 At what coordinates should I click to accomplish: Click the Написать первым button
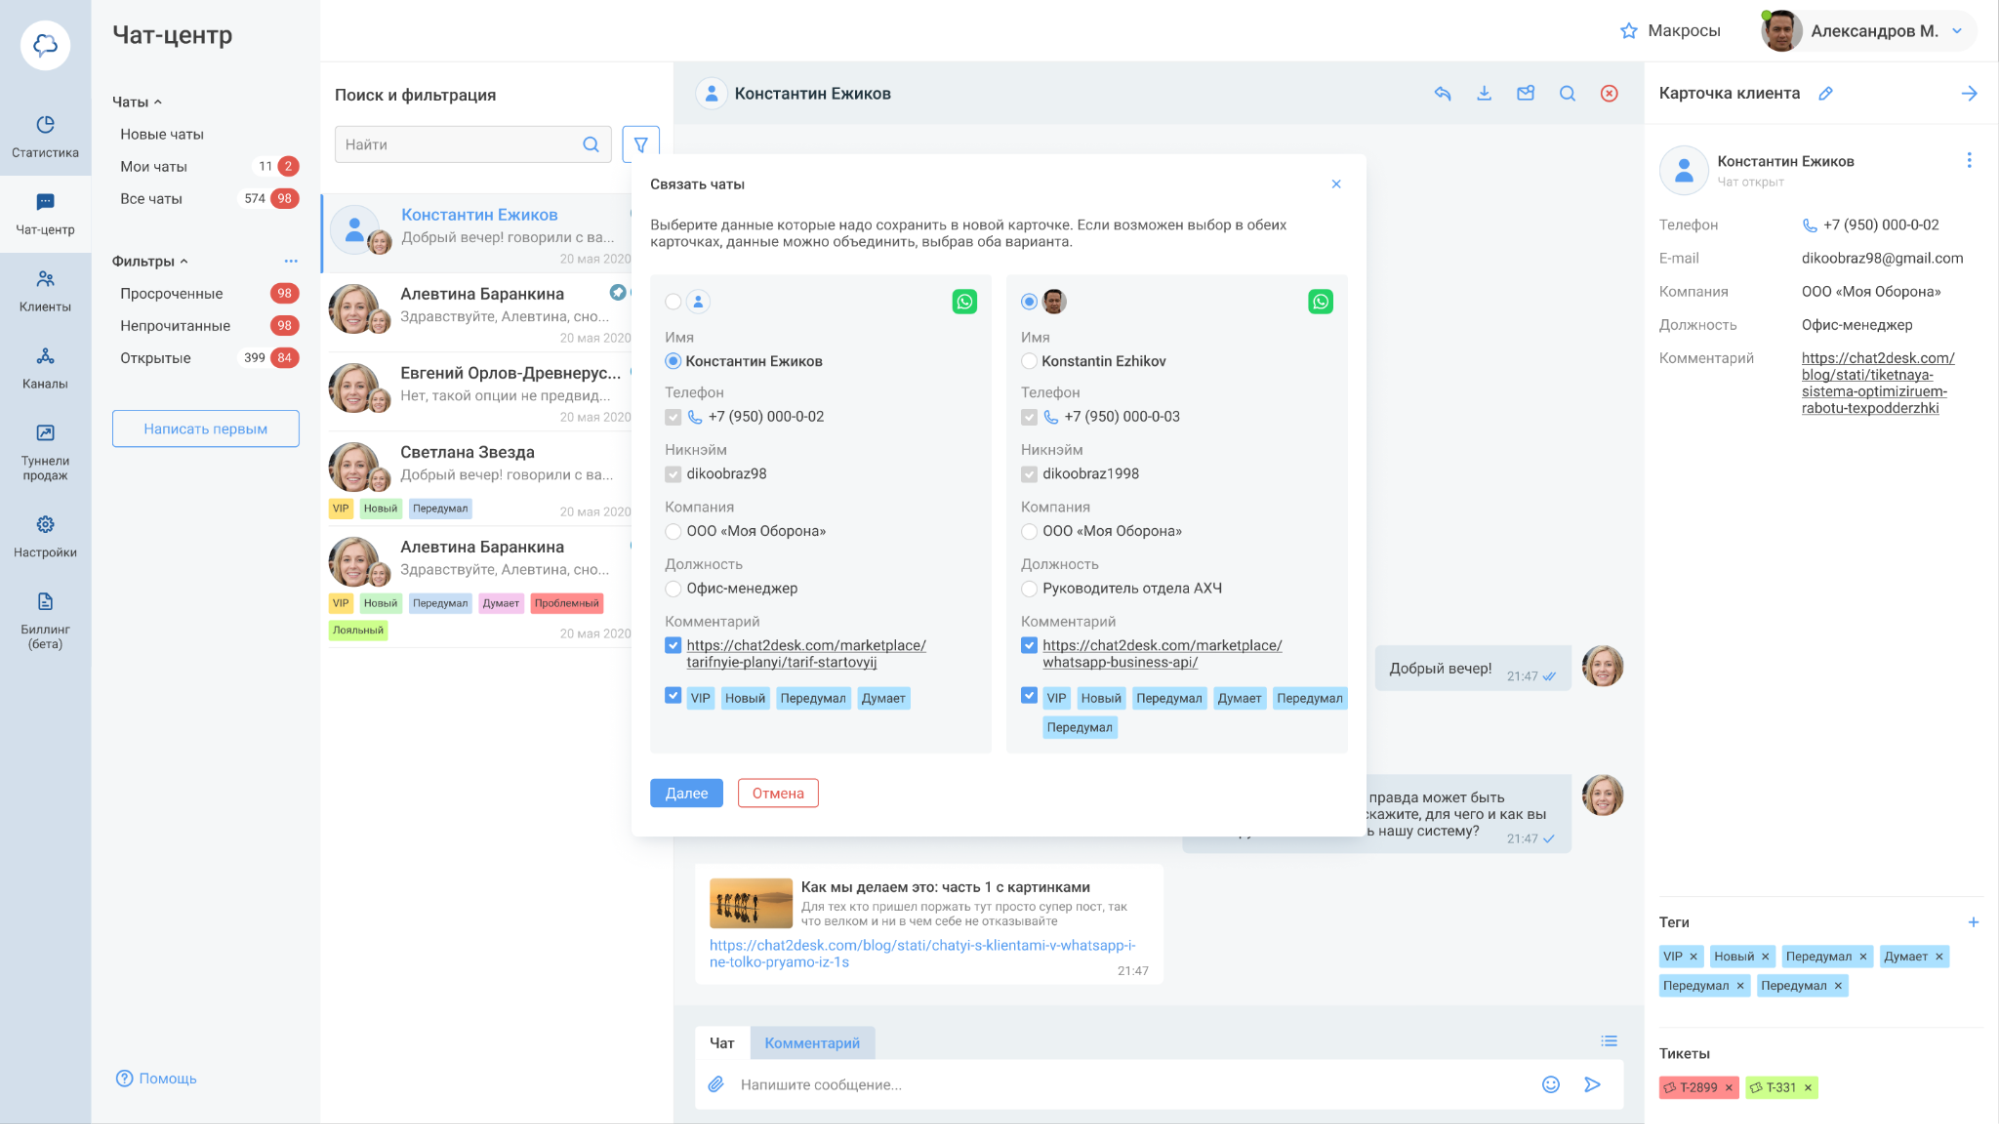pos(205,429)
